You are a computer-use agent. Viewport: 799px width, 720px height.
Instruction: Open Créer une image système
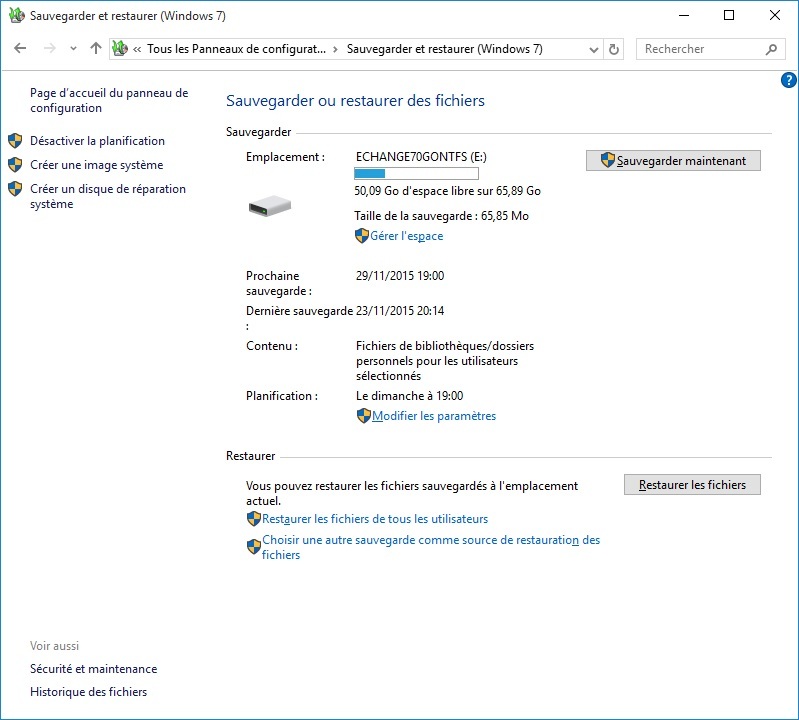[96, 165]
